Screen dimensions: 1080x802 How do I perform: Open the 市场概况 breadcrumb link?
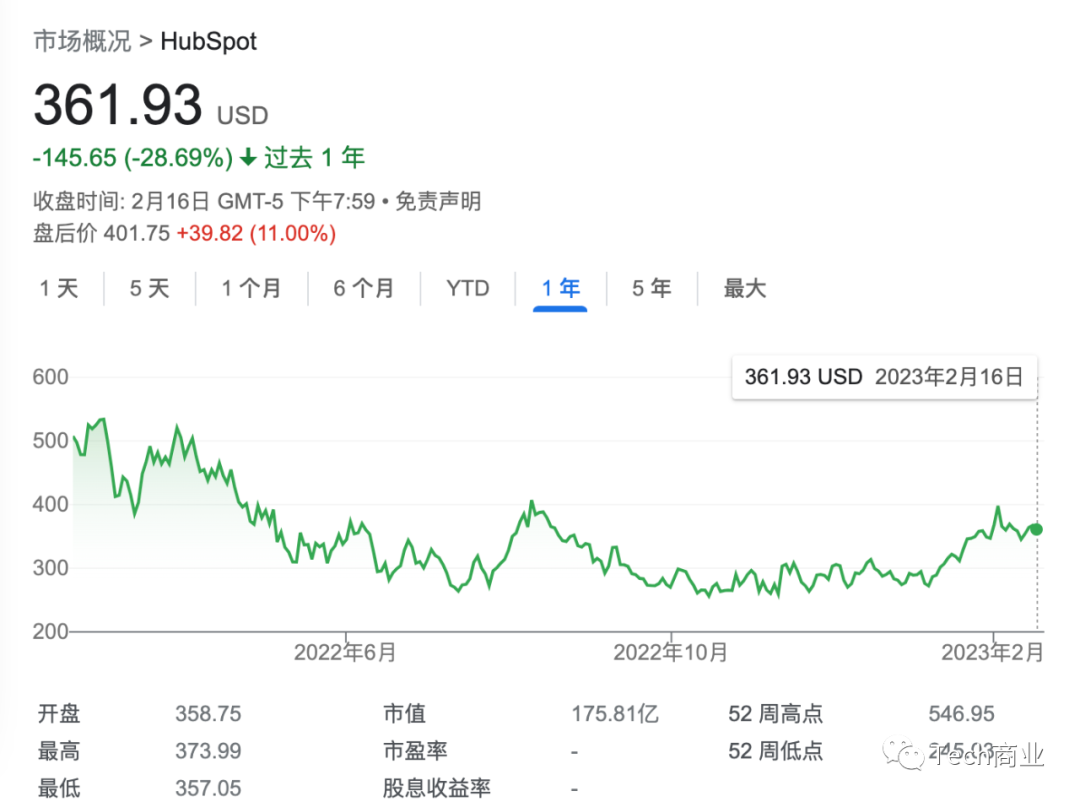[82, 41]
